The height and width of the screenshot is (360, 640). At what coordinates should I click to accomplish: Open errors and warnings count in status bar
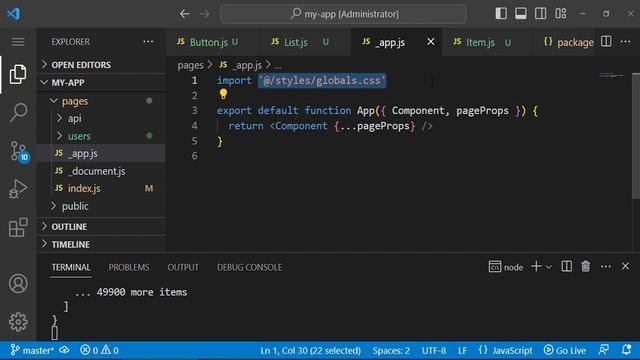99,350
